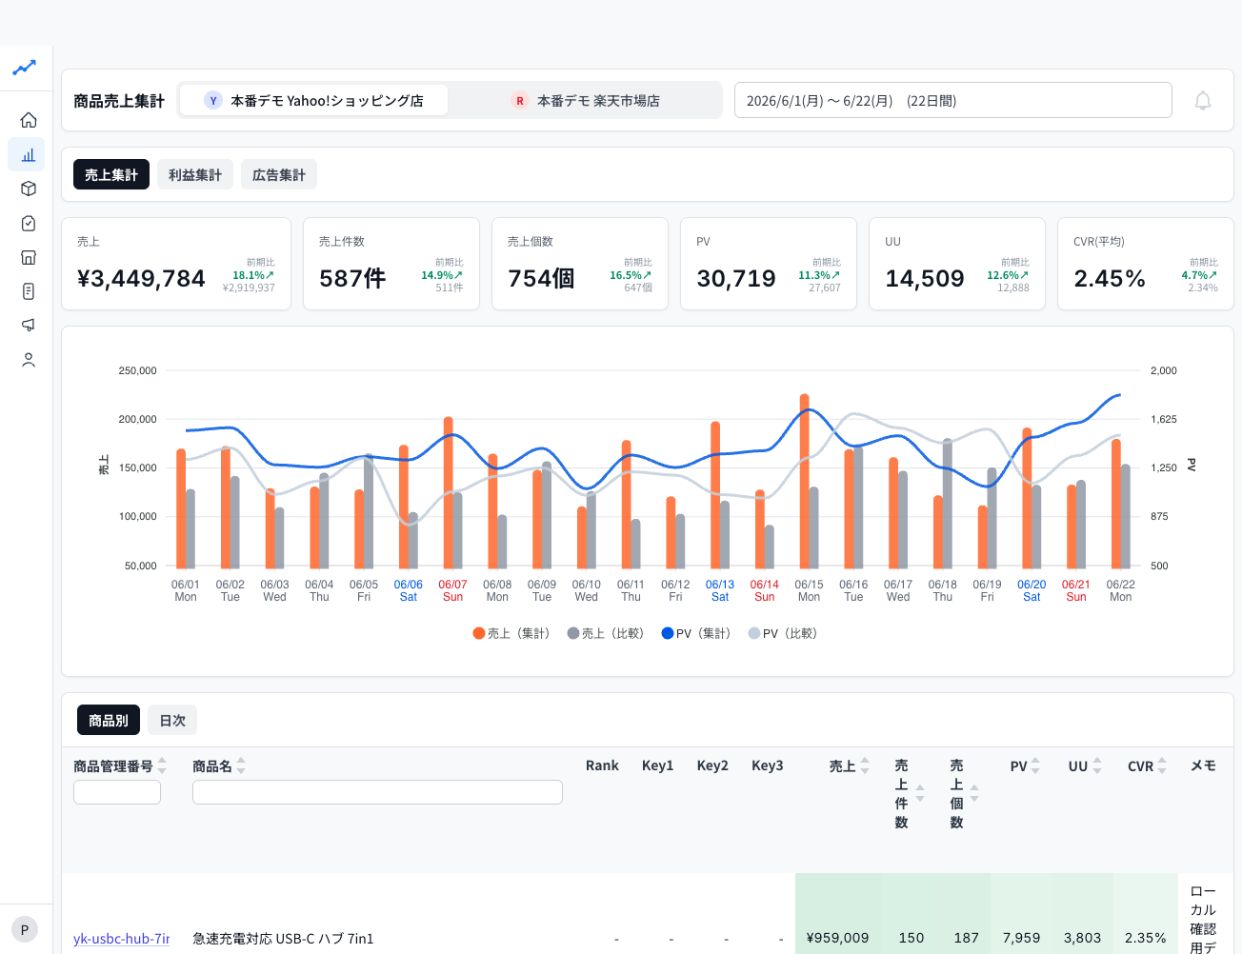Toggle the PV（比較）legend series

point(783,633)
